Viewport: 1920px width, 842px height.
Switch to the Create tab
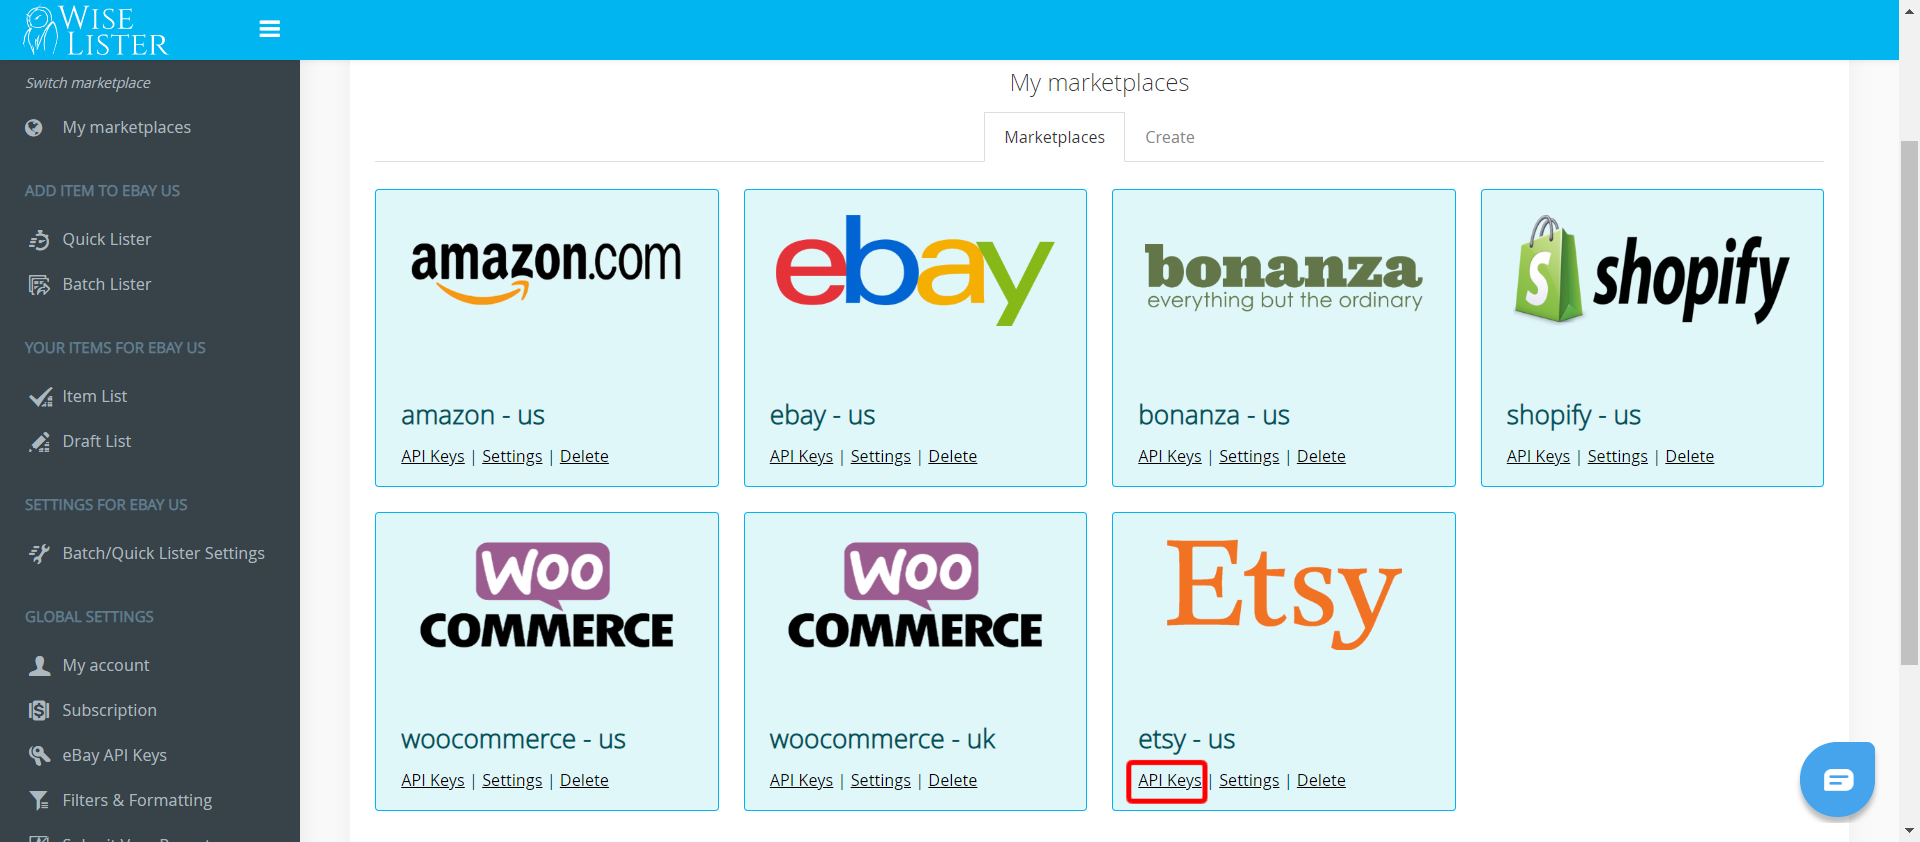(x=1169, y=137)
